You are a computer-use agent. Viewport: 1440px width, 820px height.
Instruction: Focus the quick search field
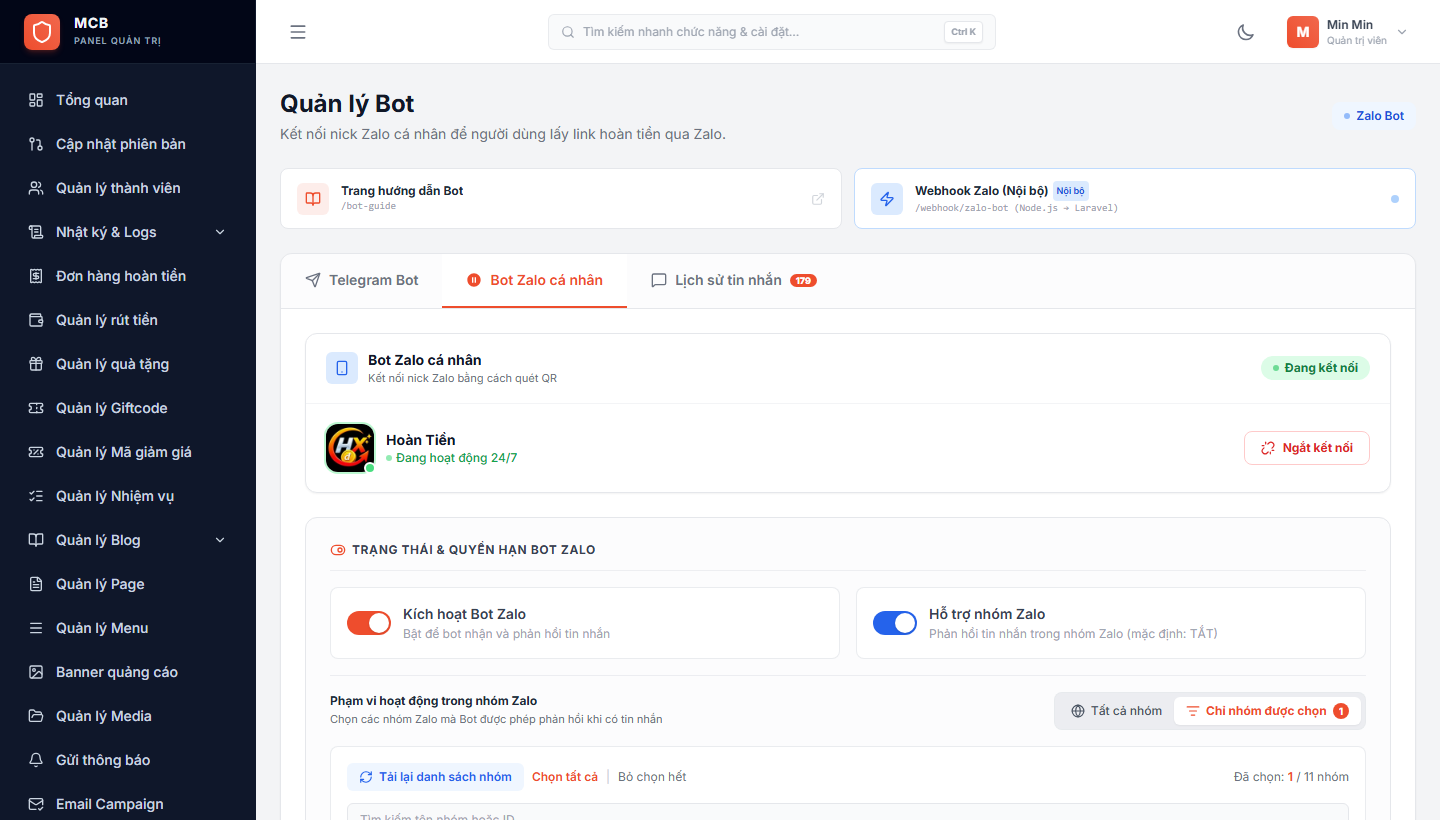(772, 32)
